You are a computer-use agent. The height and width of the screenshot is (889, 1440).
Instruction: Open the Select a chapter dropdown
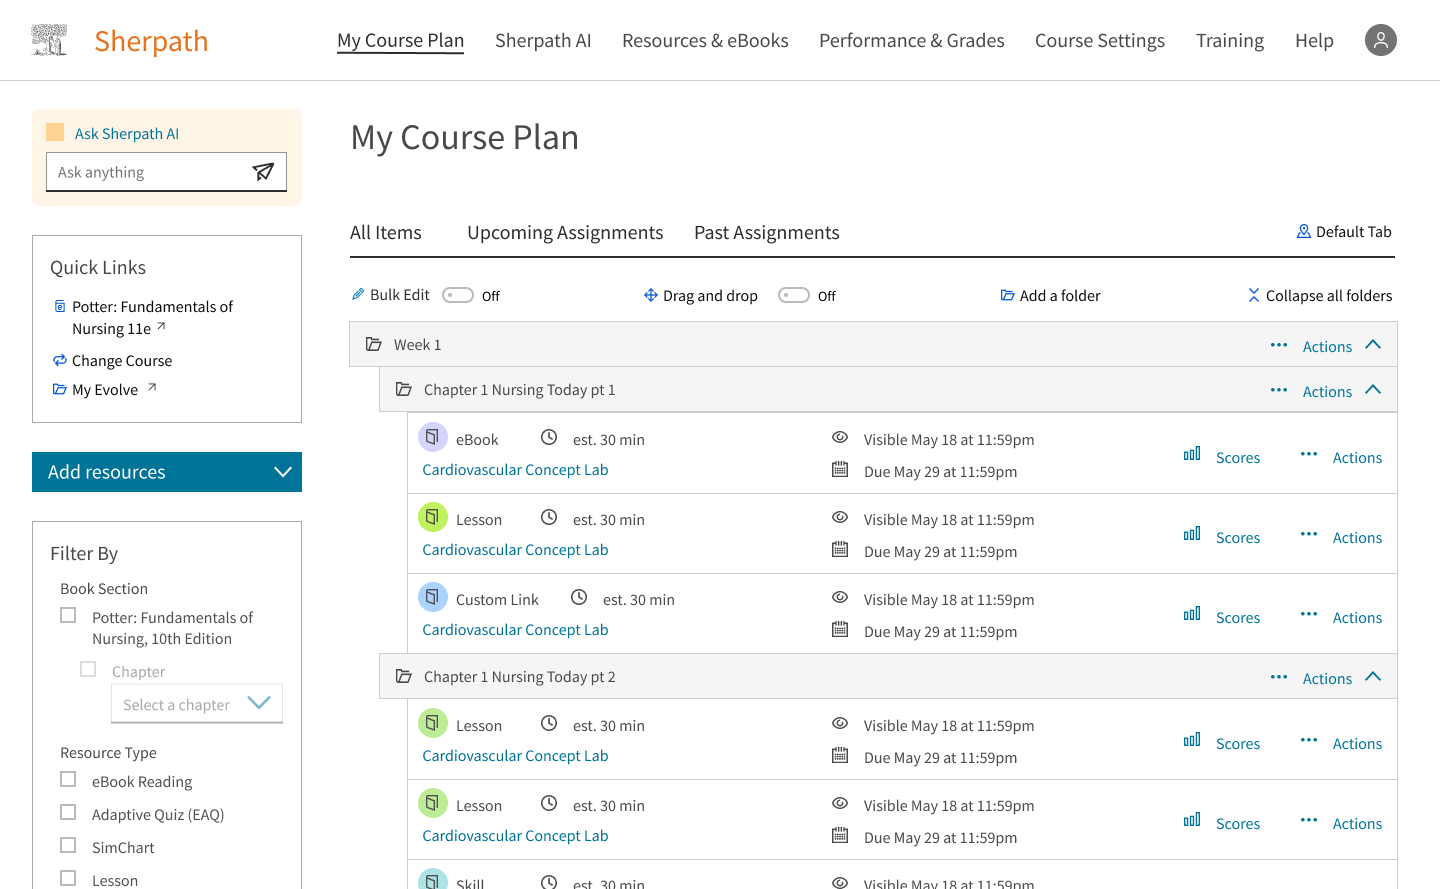pyautogui.click(x=197, y=704)
